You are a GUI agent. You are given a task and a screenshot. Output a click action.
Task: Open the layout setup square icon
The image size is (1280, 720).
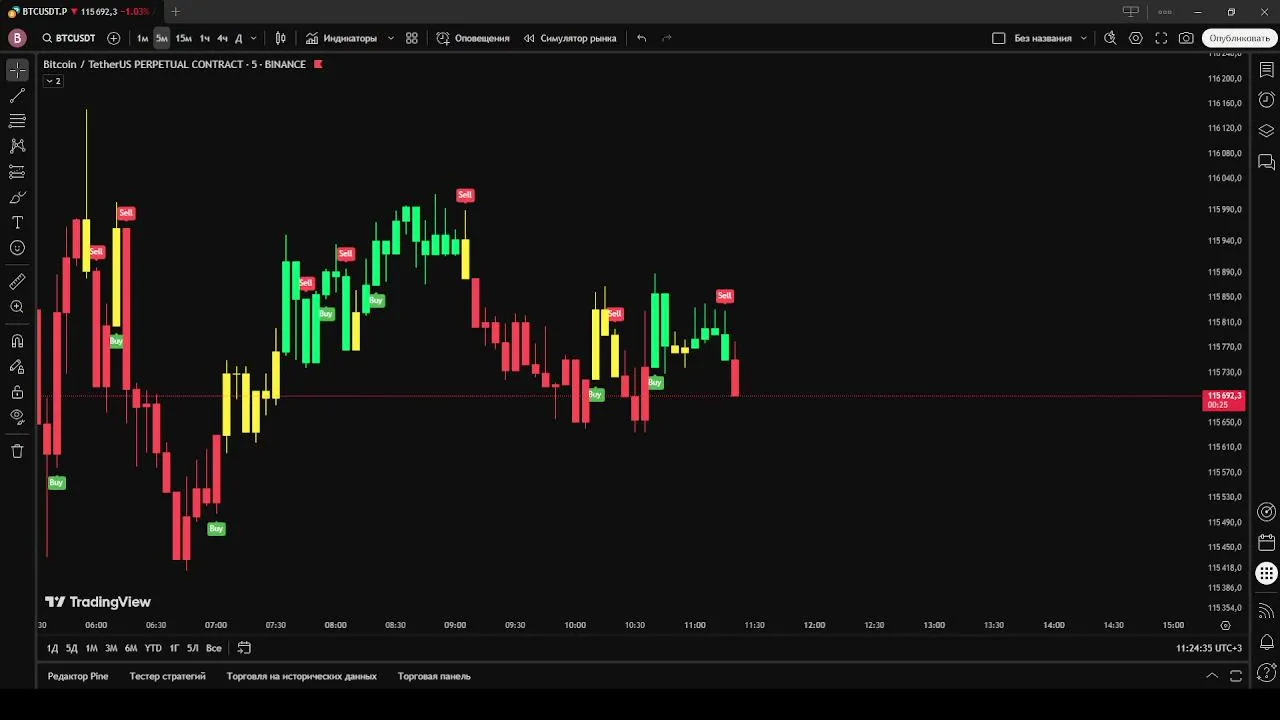[998, 38]
